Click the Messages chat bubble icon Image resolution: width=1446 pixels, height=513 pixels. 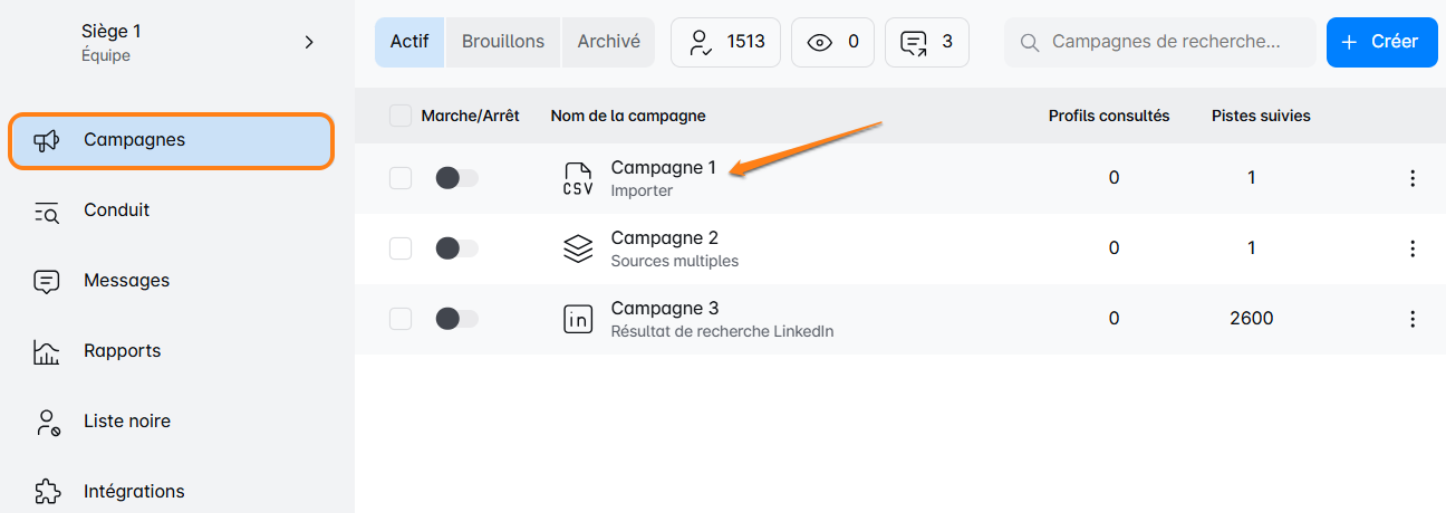[47, 281]
